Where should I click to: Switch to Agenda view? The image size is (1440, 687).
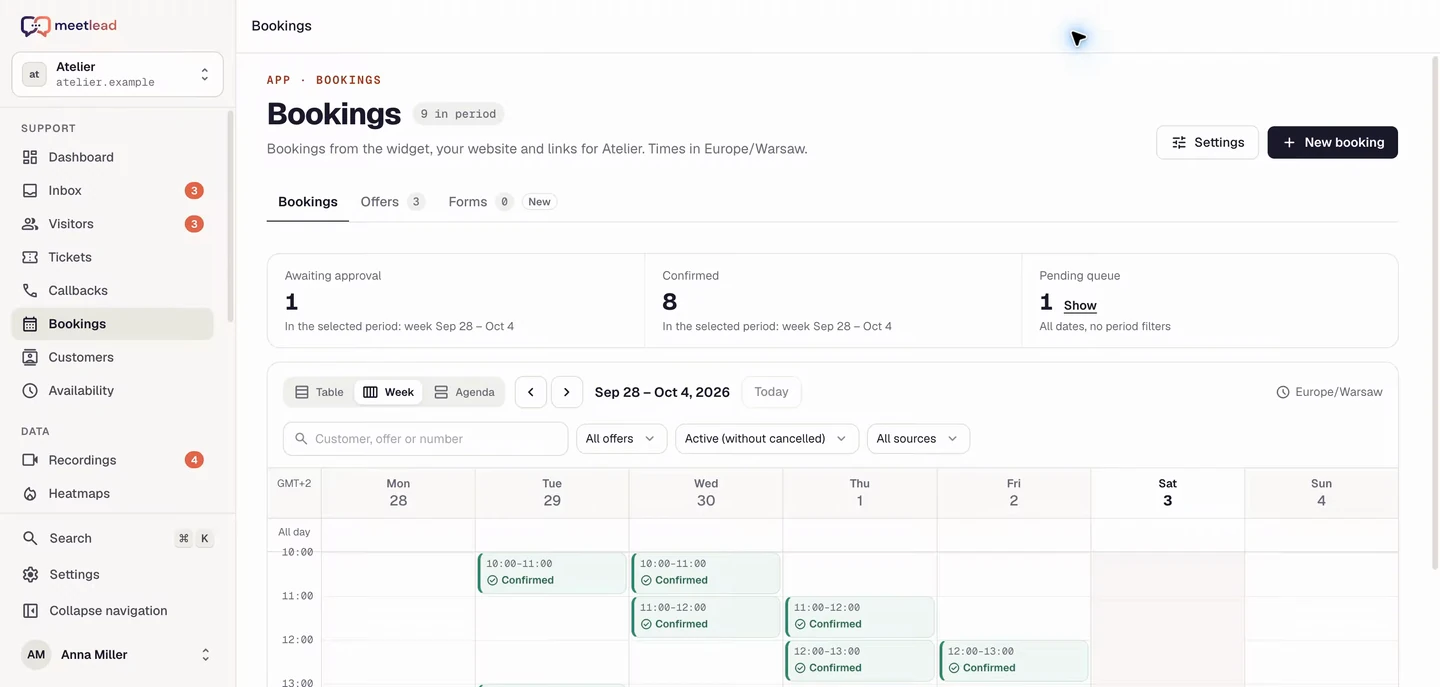(464, 392)
